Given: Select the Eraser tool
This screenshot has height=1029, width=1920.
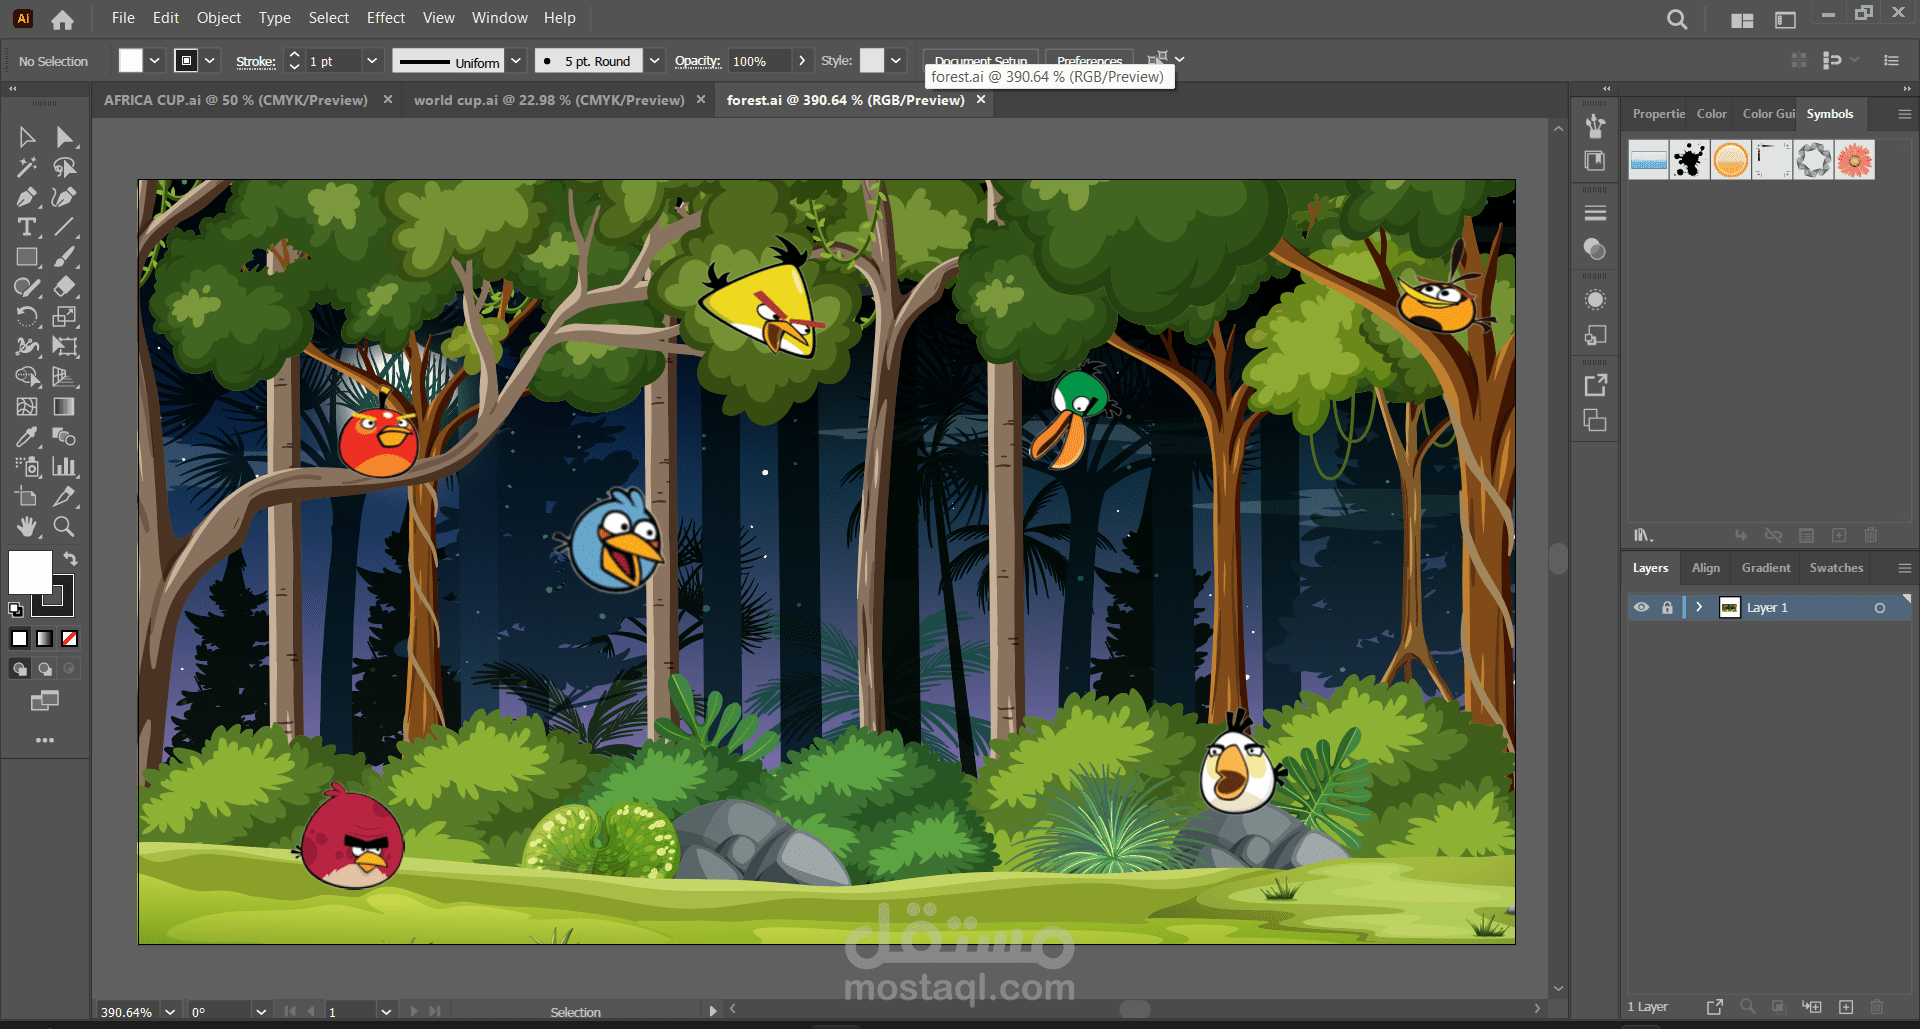Looking at the screenshot, I should (x=65, y=287).
